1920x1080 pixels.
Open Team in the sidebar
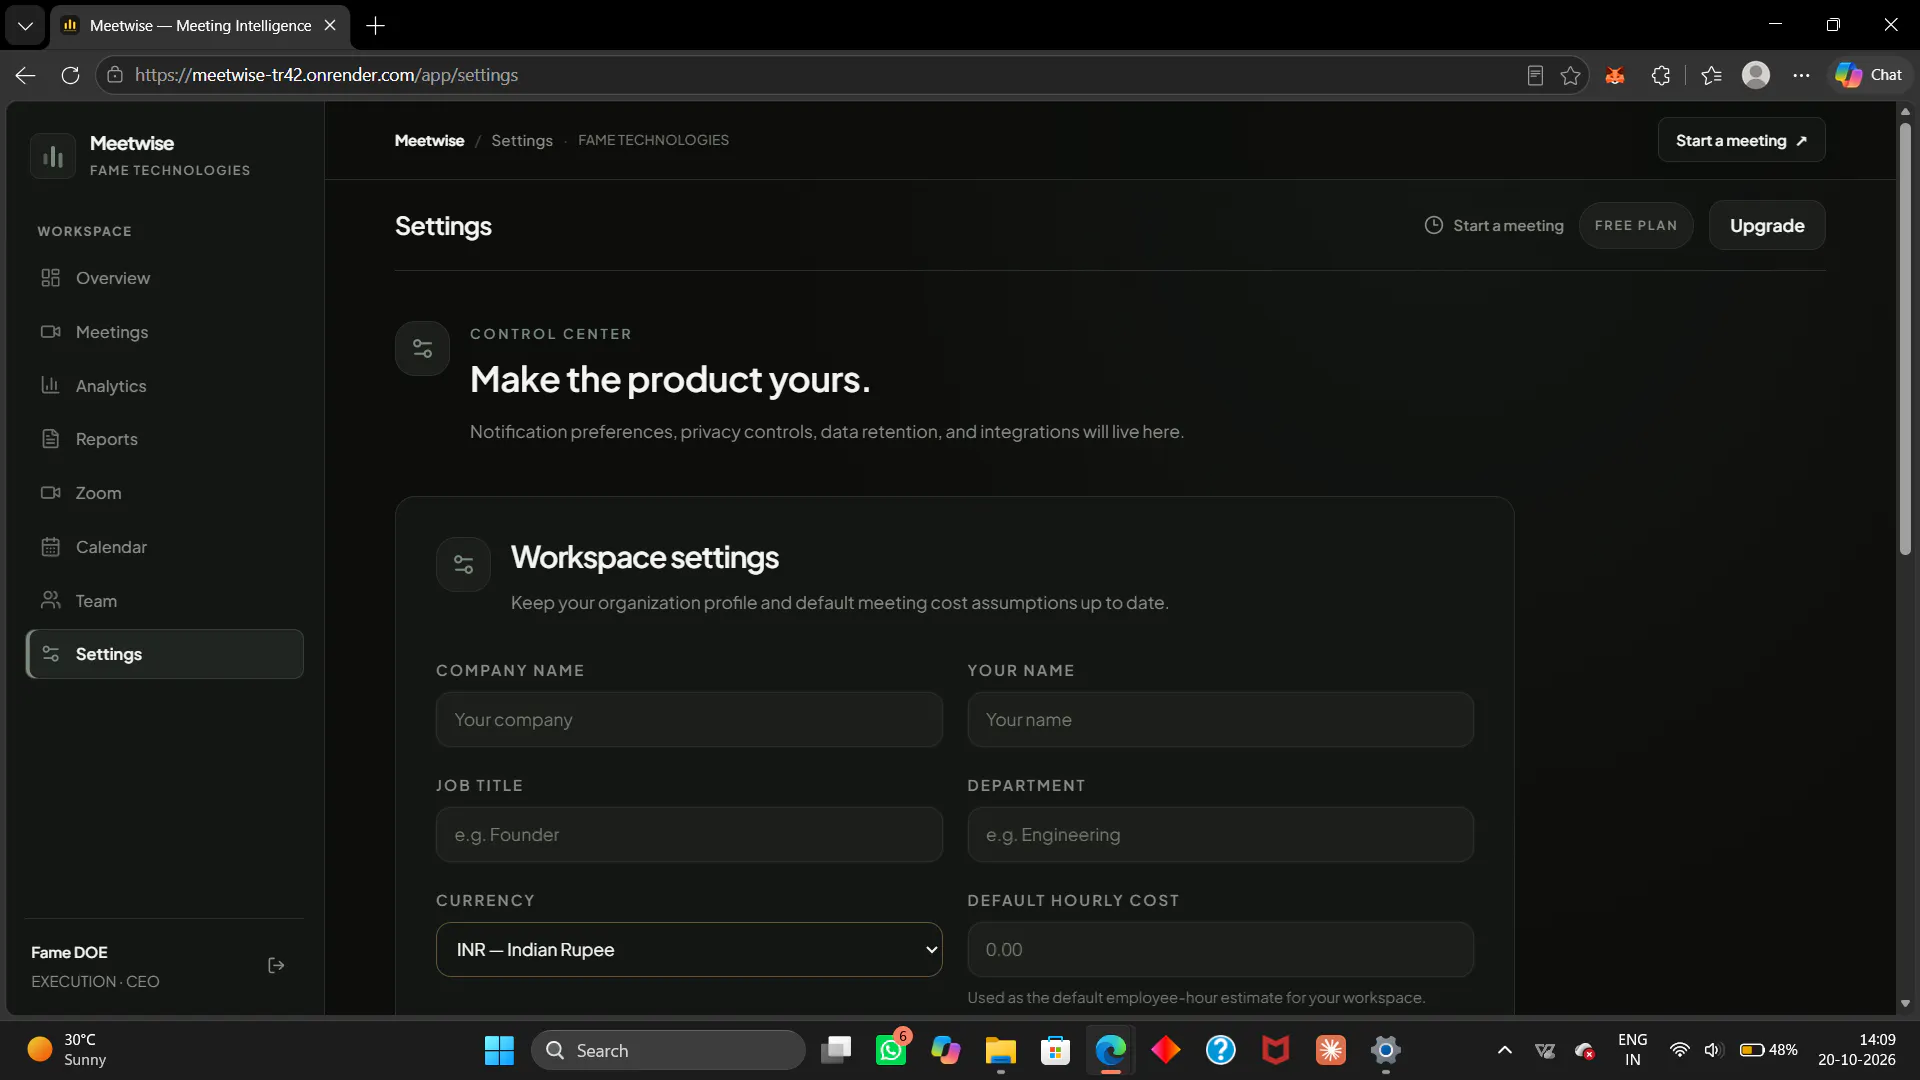(x=164, y=601)
